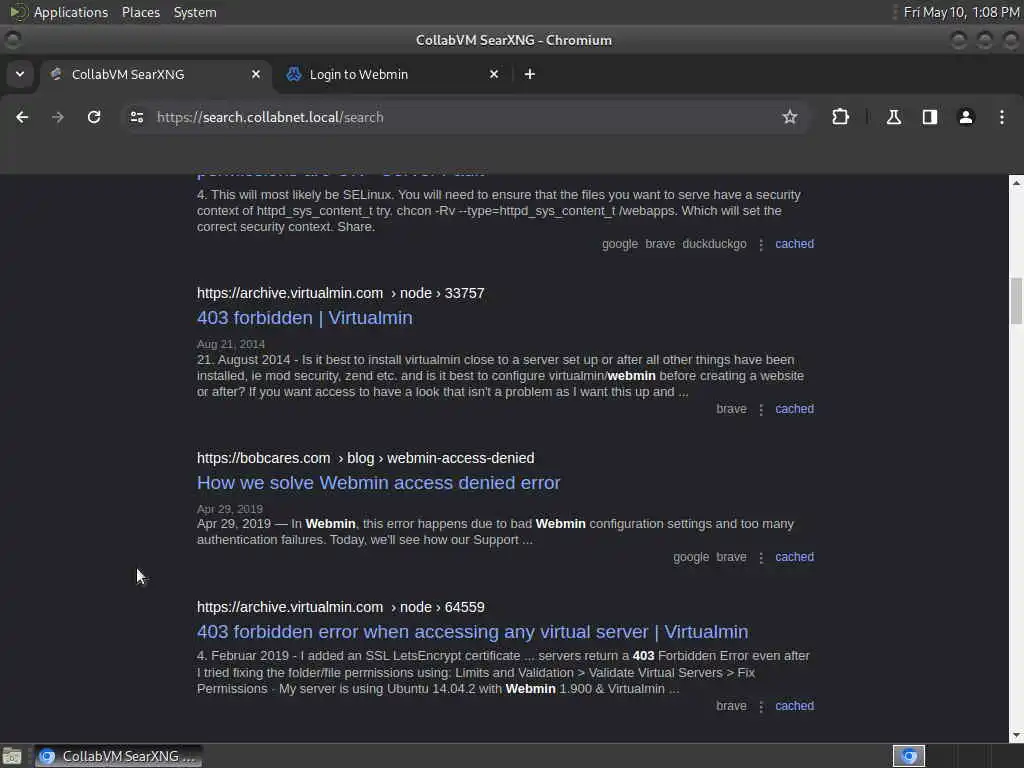Expand options dots for bobcares result
This screenshot has height=768, width=1024.
(x=761, y=558)
